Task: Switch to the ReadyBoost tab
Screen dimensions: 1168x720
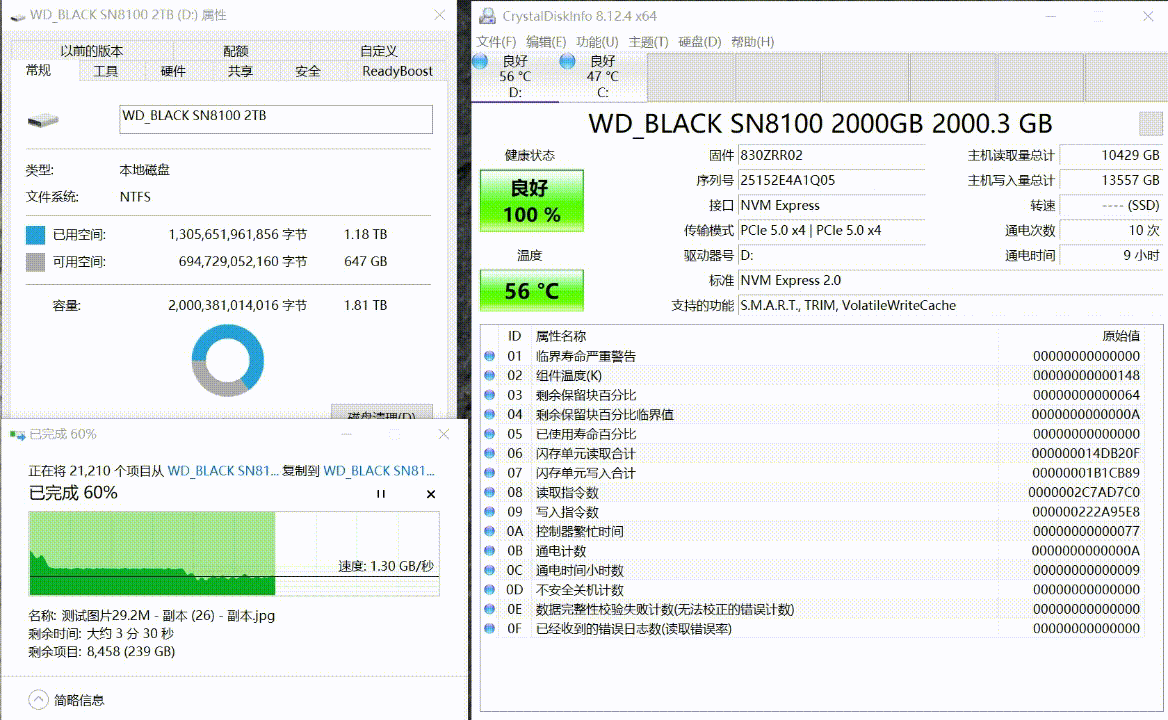Action: pyautogui.click(x=397, y=71)
